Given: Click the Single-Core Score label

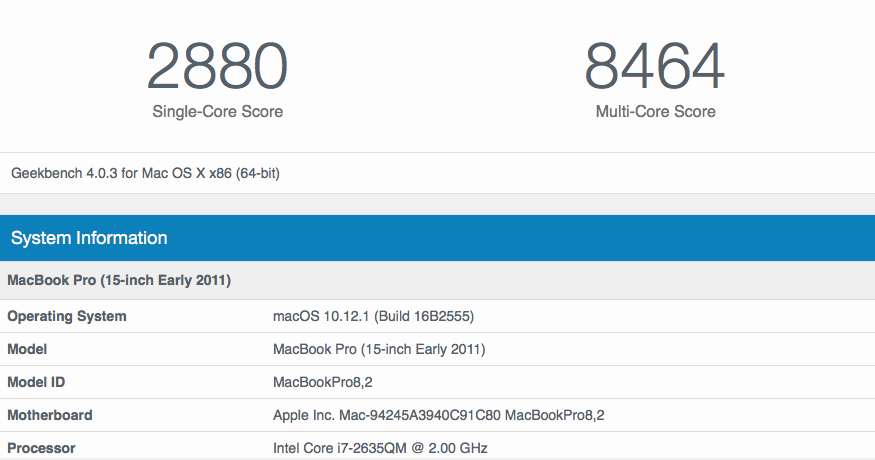Looking at the screenshot, I should pyautogui.click(x=218, y=112).
